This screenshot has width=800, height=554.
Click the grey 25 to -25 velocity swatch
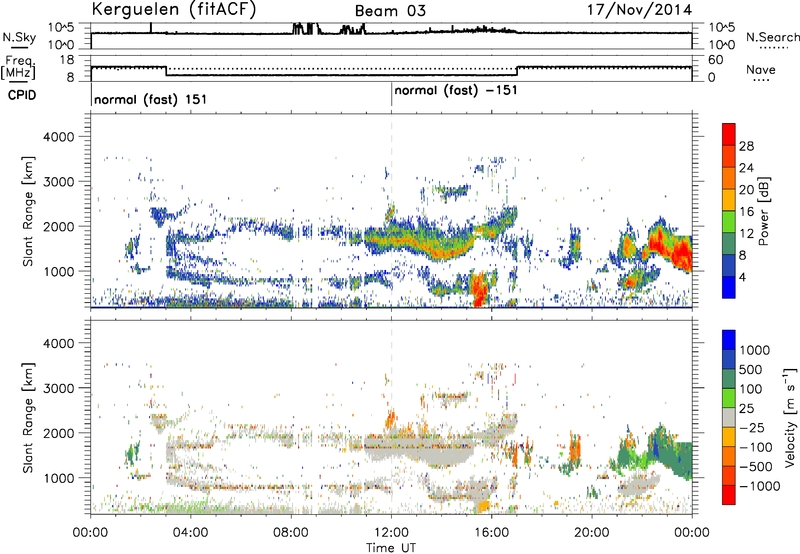(x=729, y=417)
